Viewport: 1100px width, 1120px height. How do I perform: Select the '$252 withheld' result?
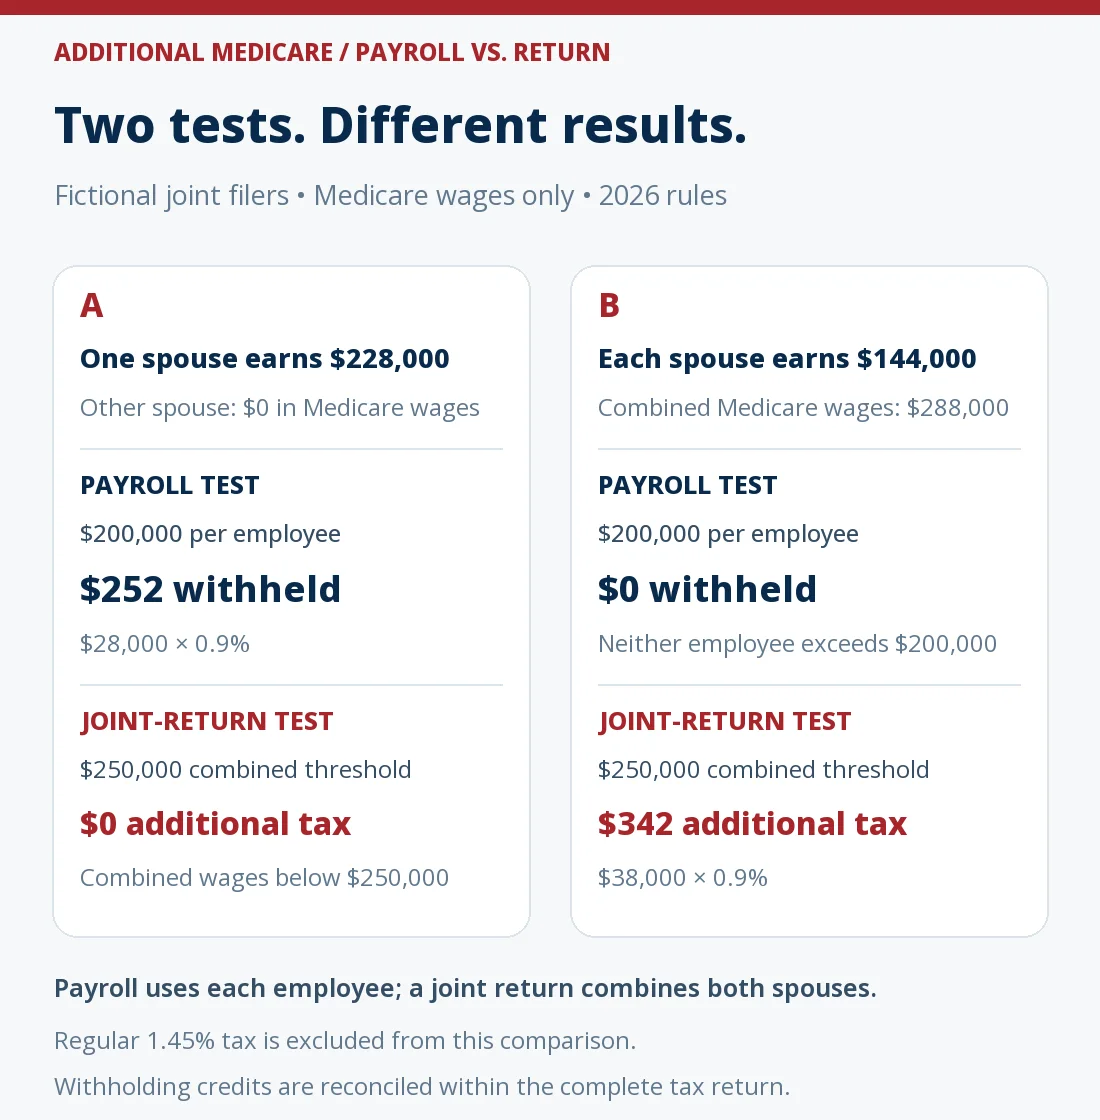click(210, 589)
